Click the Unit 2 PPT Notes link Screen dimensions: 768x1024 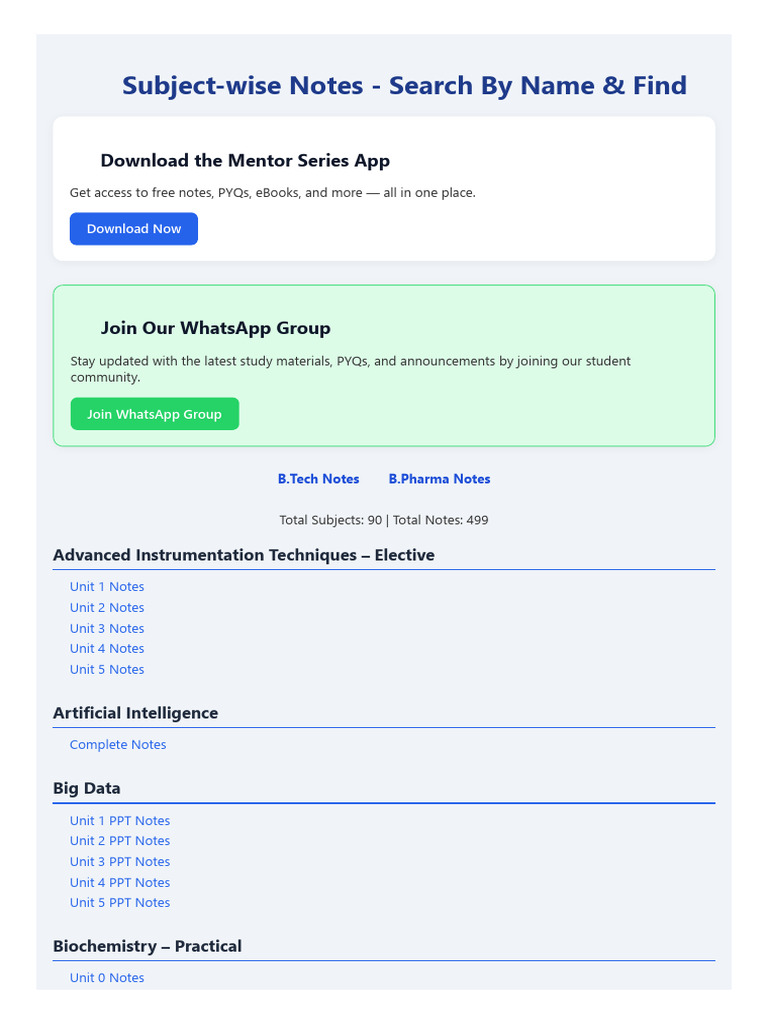pos(120,841)
